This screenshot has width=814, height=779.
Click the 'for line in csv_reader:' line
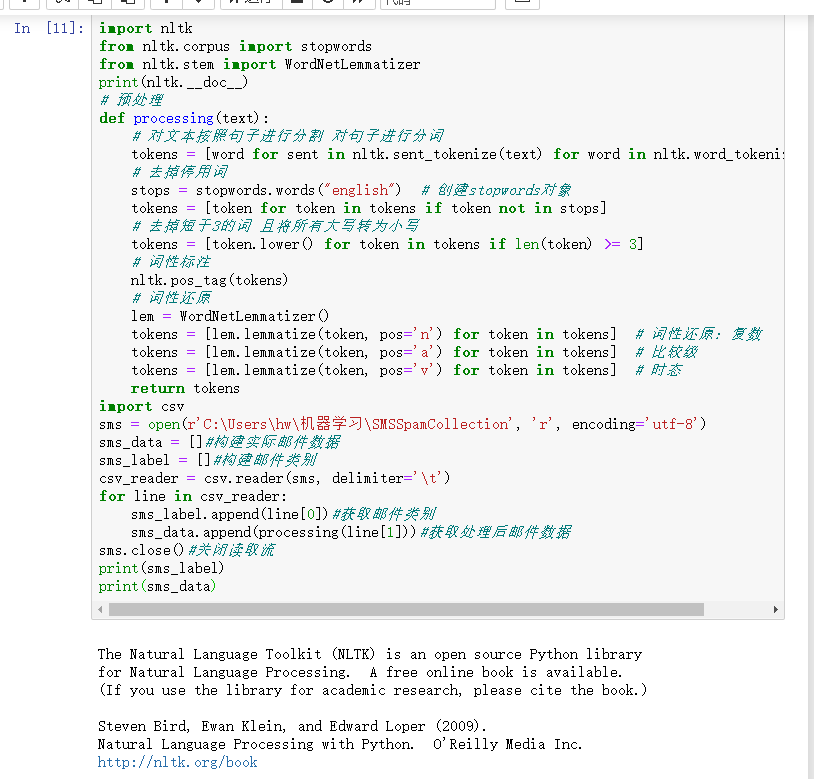[193, 496]
